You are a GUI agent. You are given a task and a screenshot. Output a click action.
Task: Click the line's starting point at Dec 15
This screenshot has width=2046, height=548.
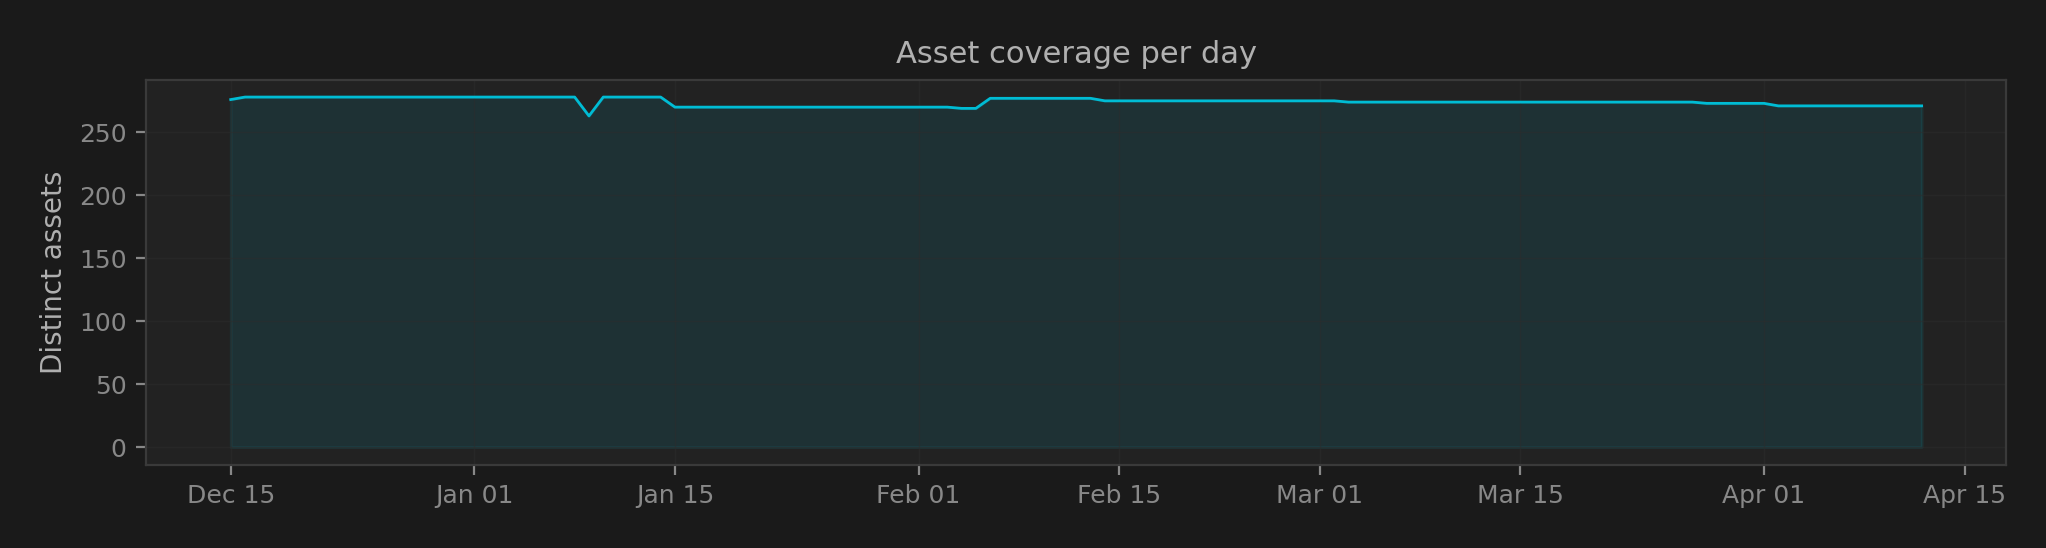pos(231,99)
